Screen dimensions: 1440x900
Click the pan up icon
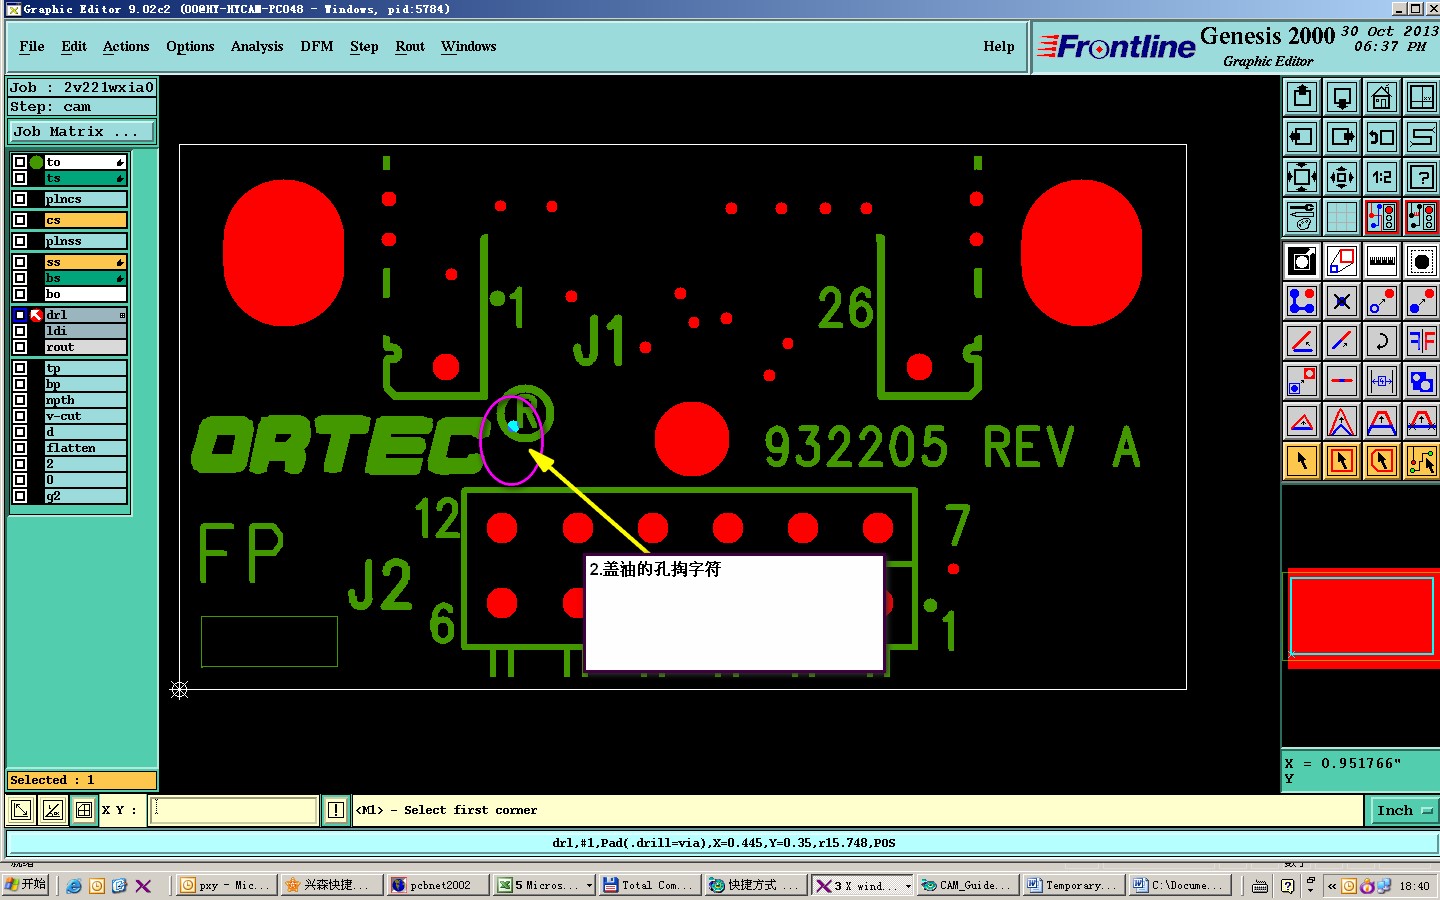[x=1302, y=97]
